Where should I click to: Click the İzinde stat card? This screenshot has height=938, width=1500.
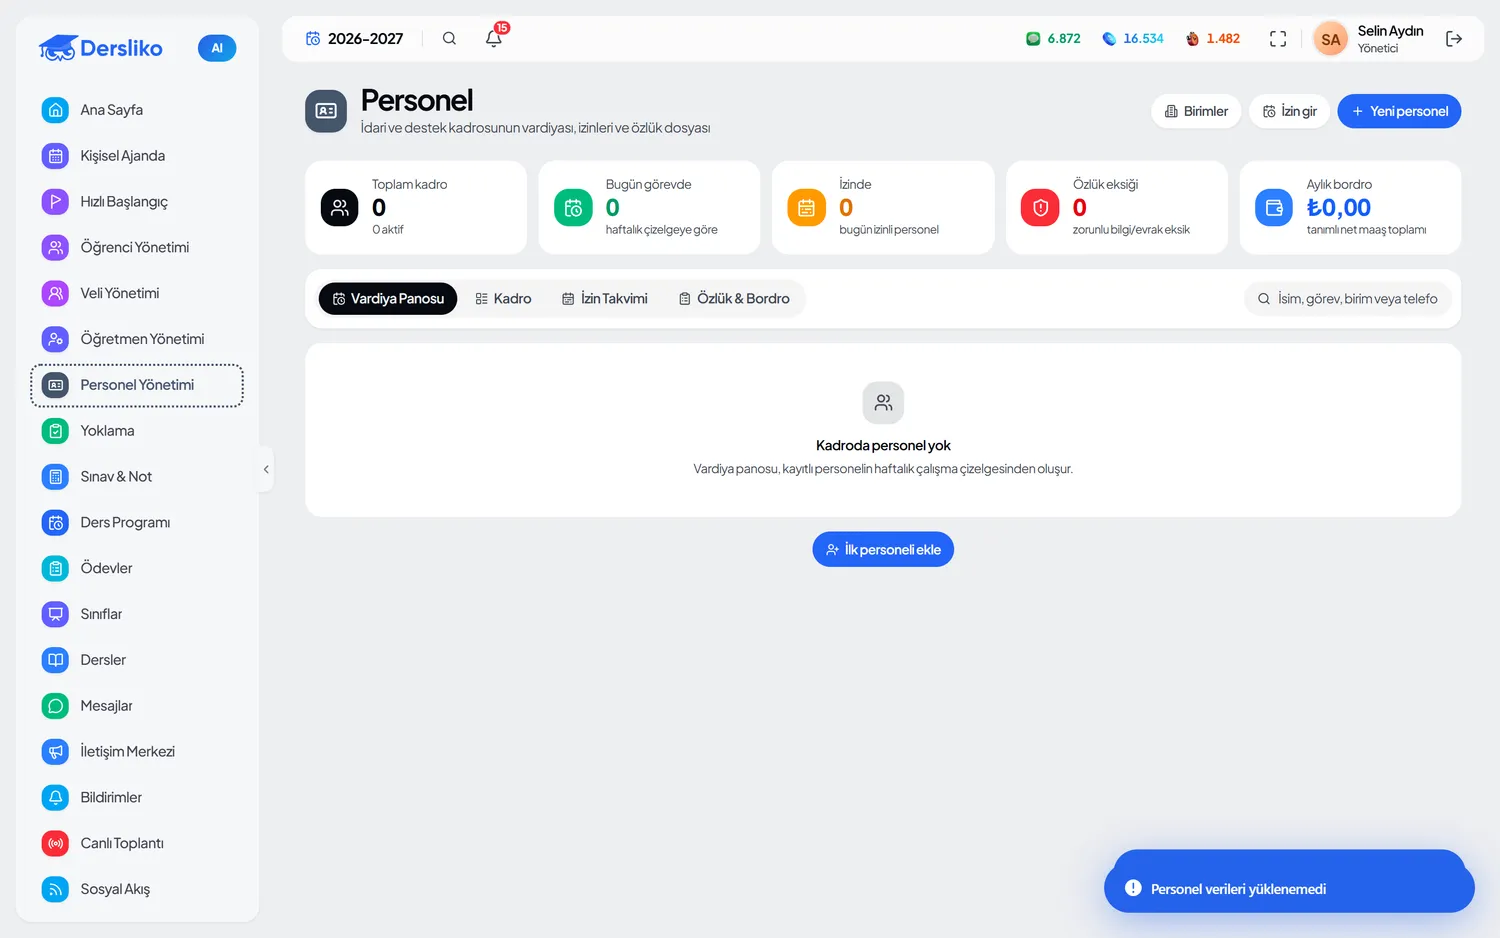(x=883, y=207)
